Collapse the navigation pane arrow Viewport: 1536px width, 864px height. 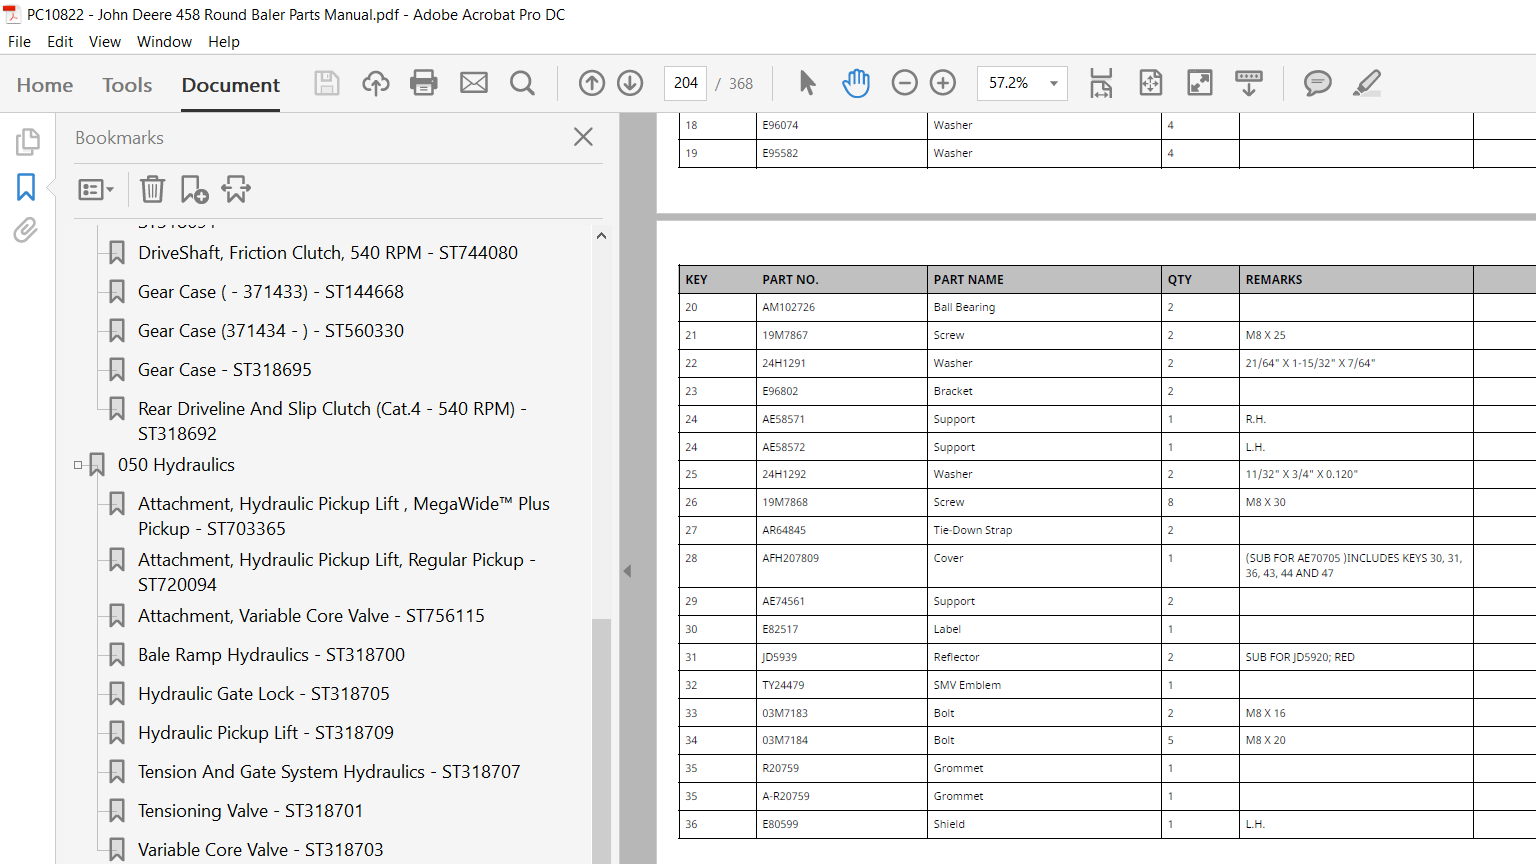pyautogui.click(x=627, y=571)
